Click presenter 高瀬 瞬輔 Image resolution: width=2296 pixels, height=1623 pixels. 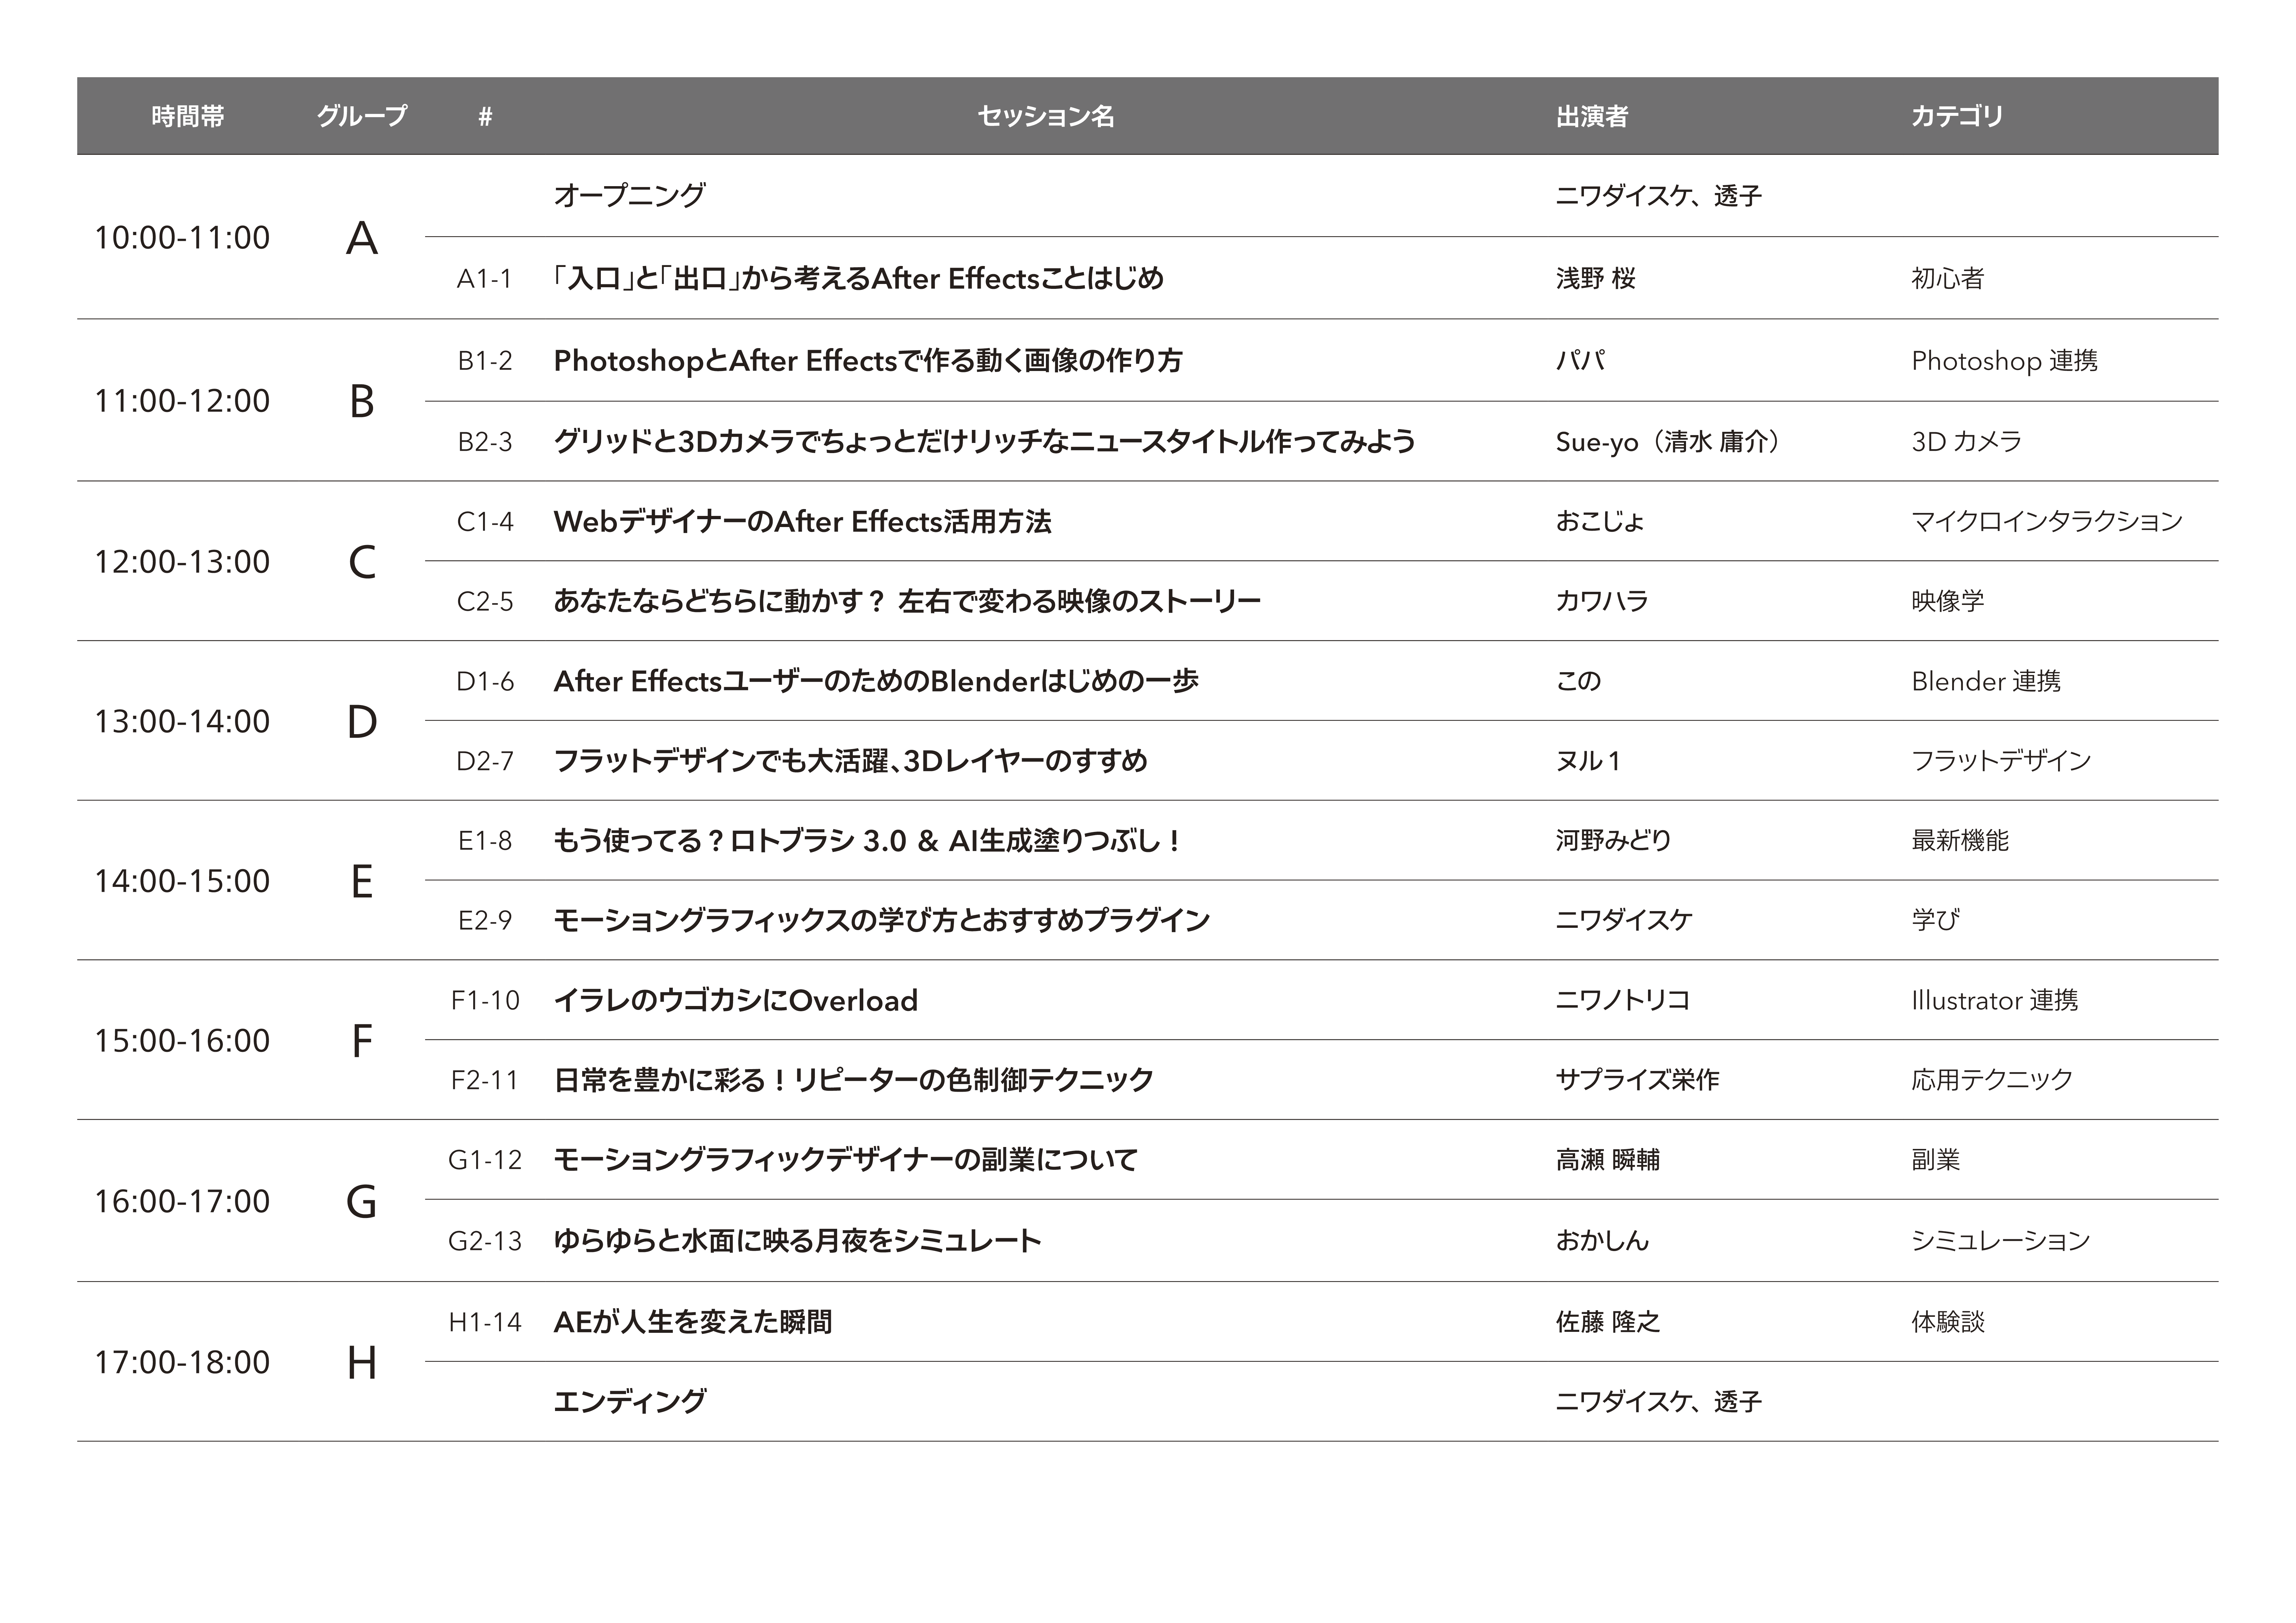pos(1608,1160)
